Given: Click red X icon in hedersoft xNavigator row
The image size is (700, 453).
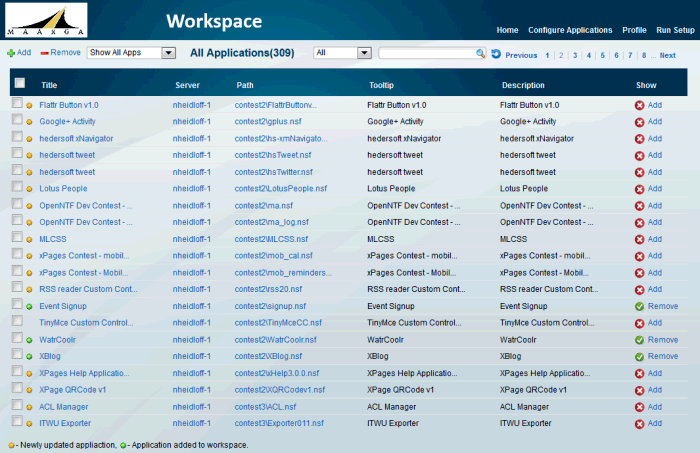Looking at the screenshot, I should point(639,139).
